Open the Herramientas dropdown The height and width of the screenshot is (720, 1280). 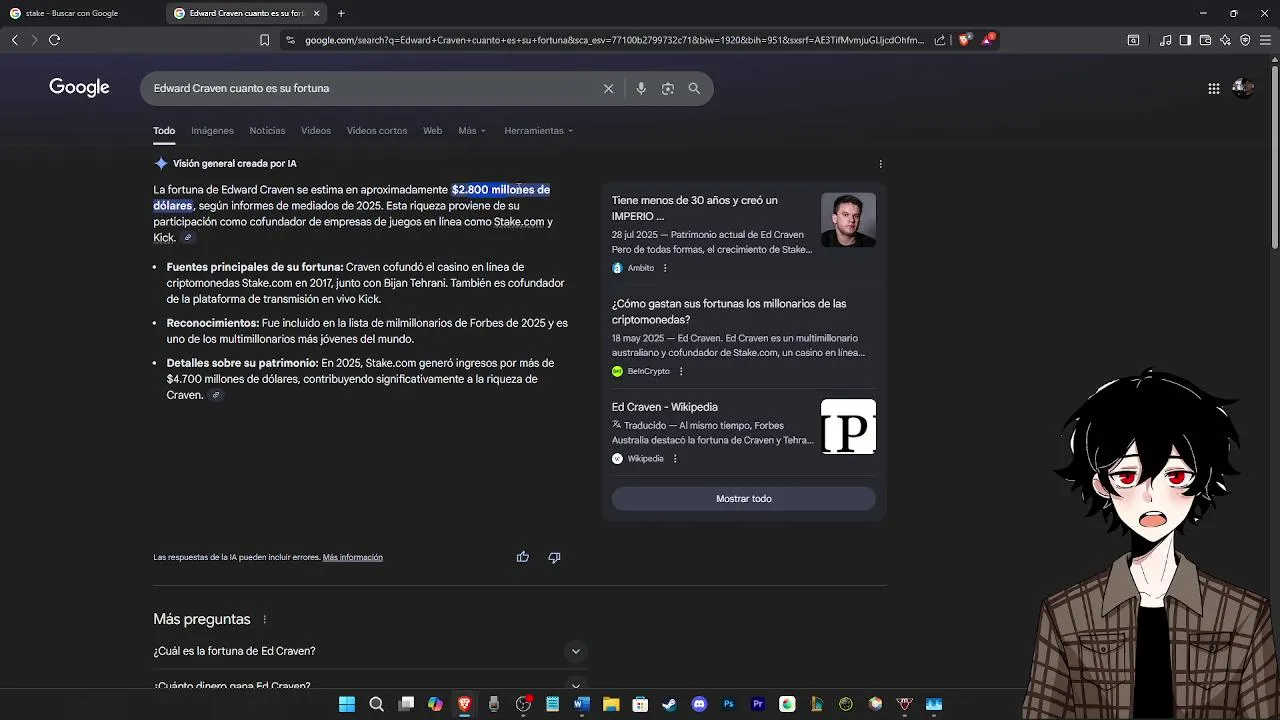[538, 131]
